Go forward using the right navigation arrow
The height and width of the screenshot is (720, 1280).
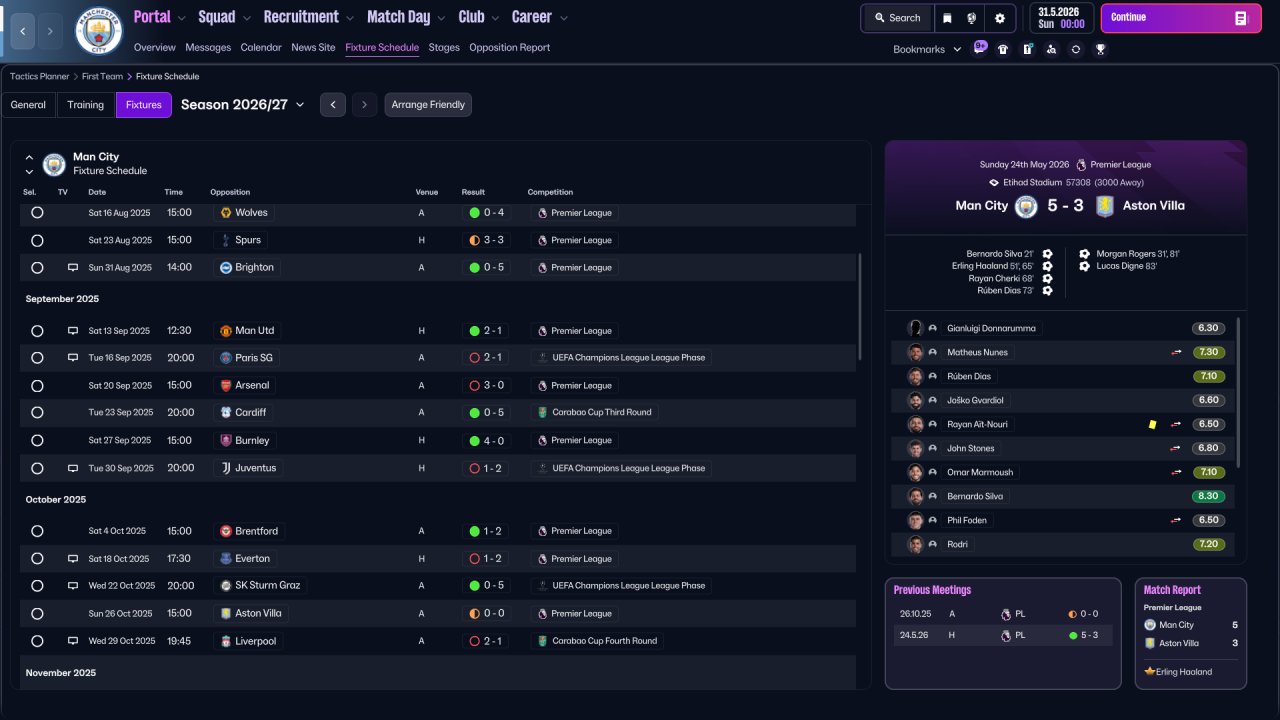(50, 31)
